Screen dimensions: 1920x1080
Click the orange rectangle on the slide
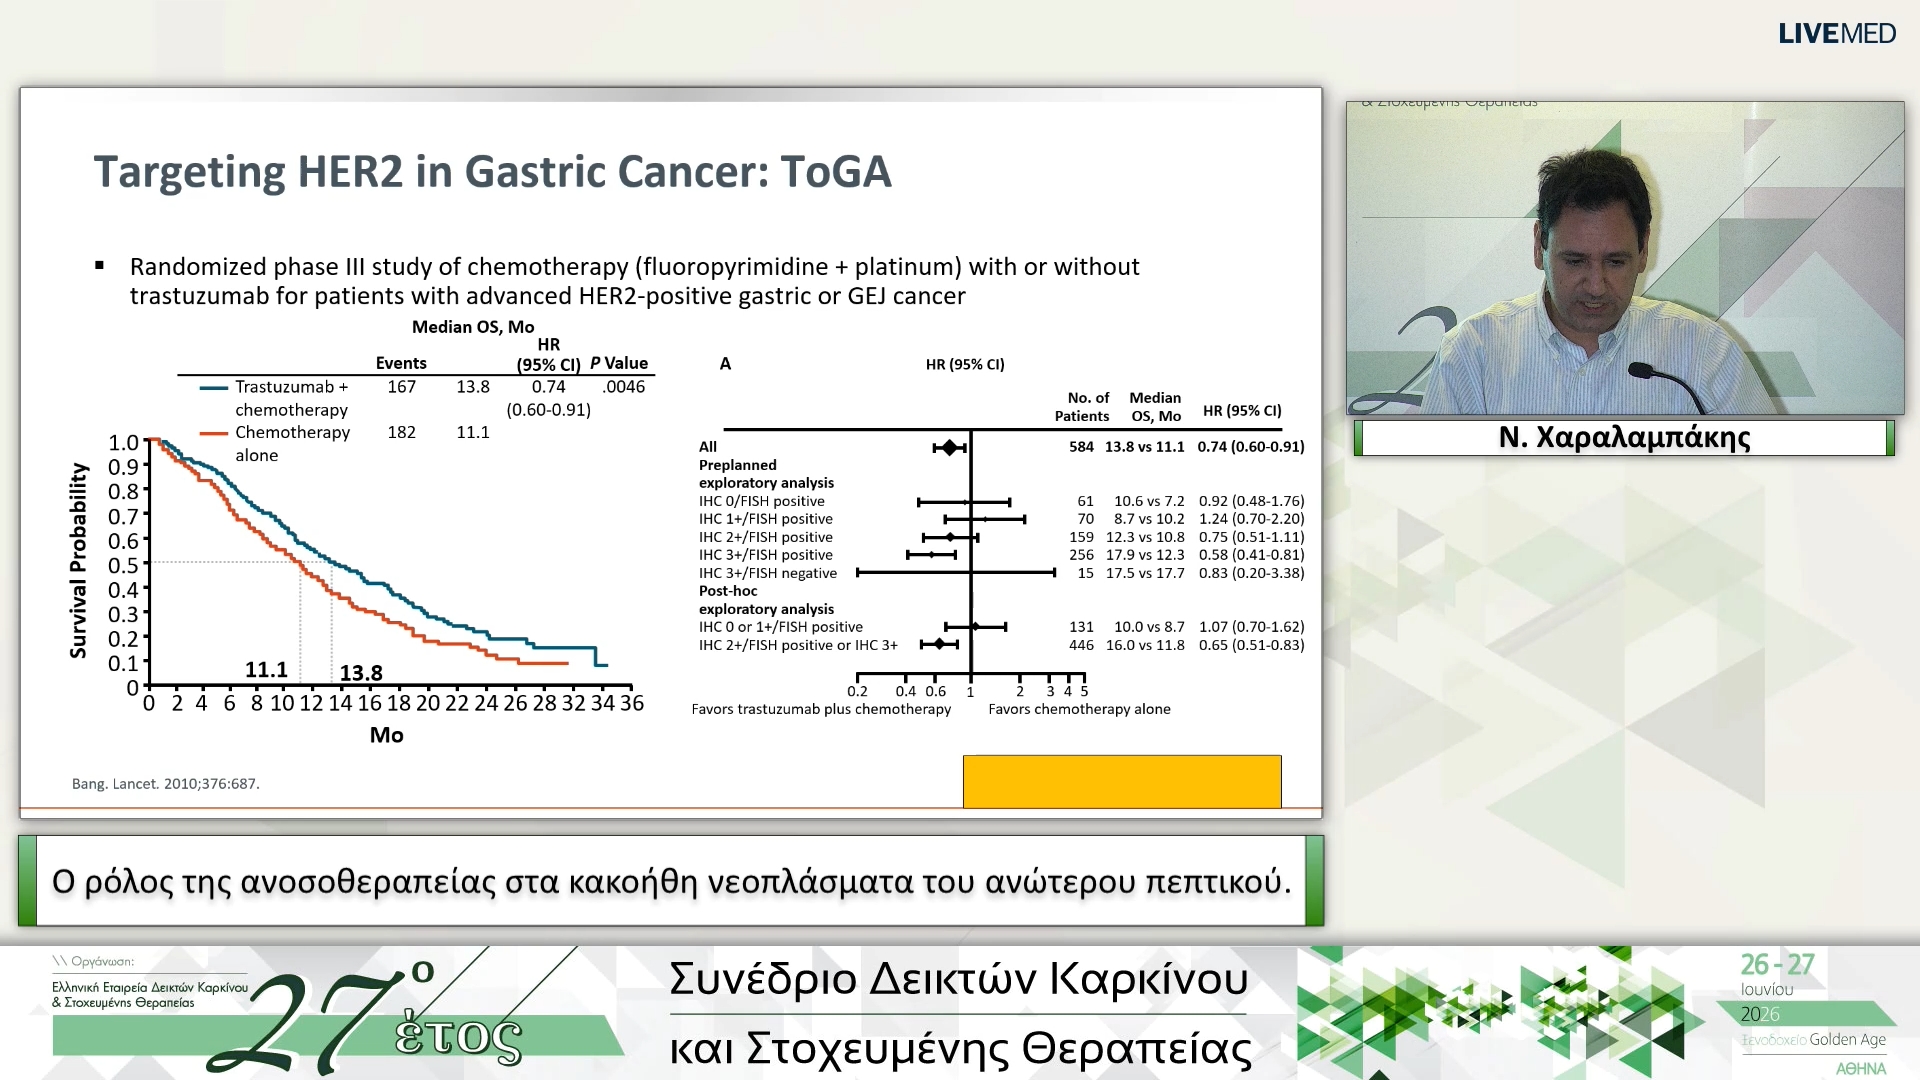pyautogui.click(x=1122, y=781)
